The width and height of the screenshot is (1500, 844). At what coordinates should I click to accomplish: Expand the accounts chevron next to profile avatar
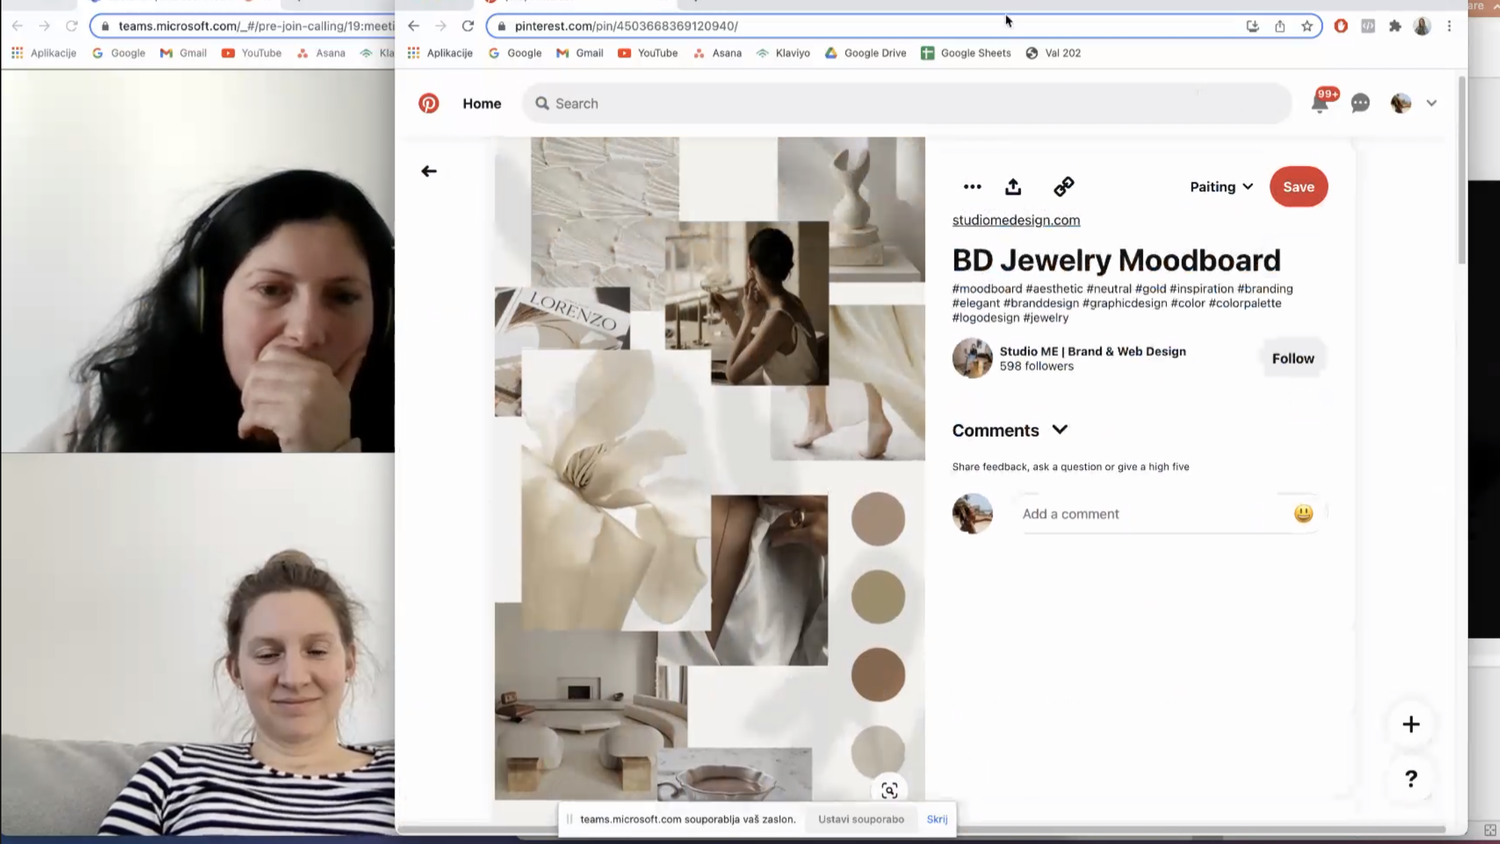coord(1431,103)
